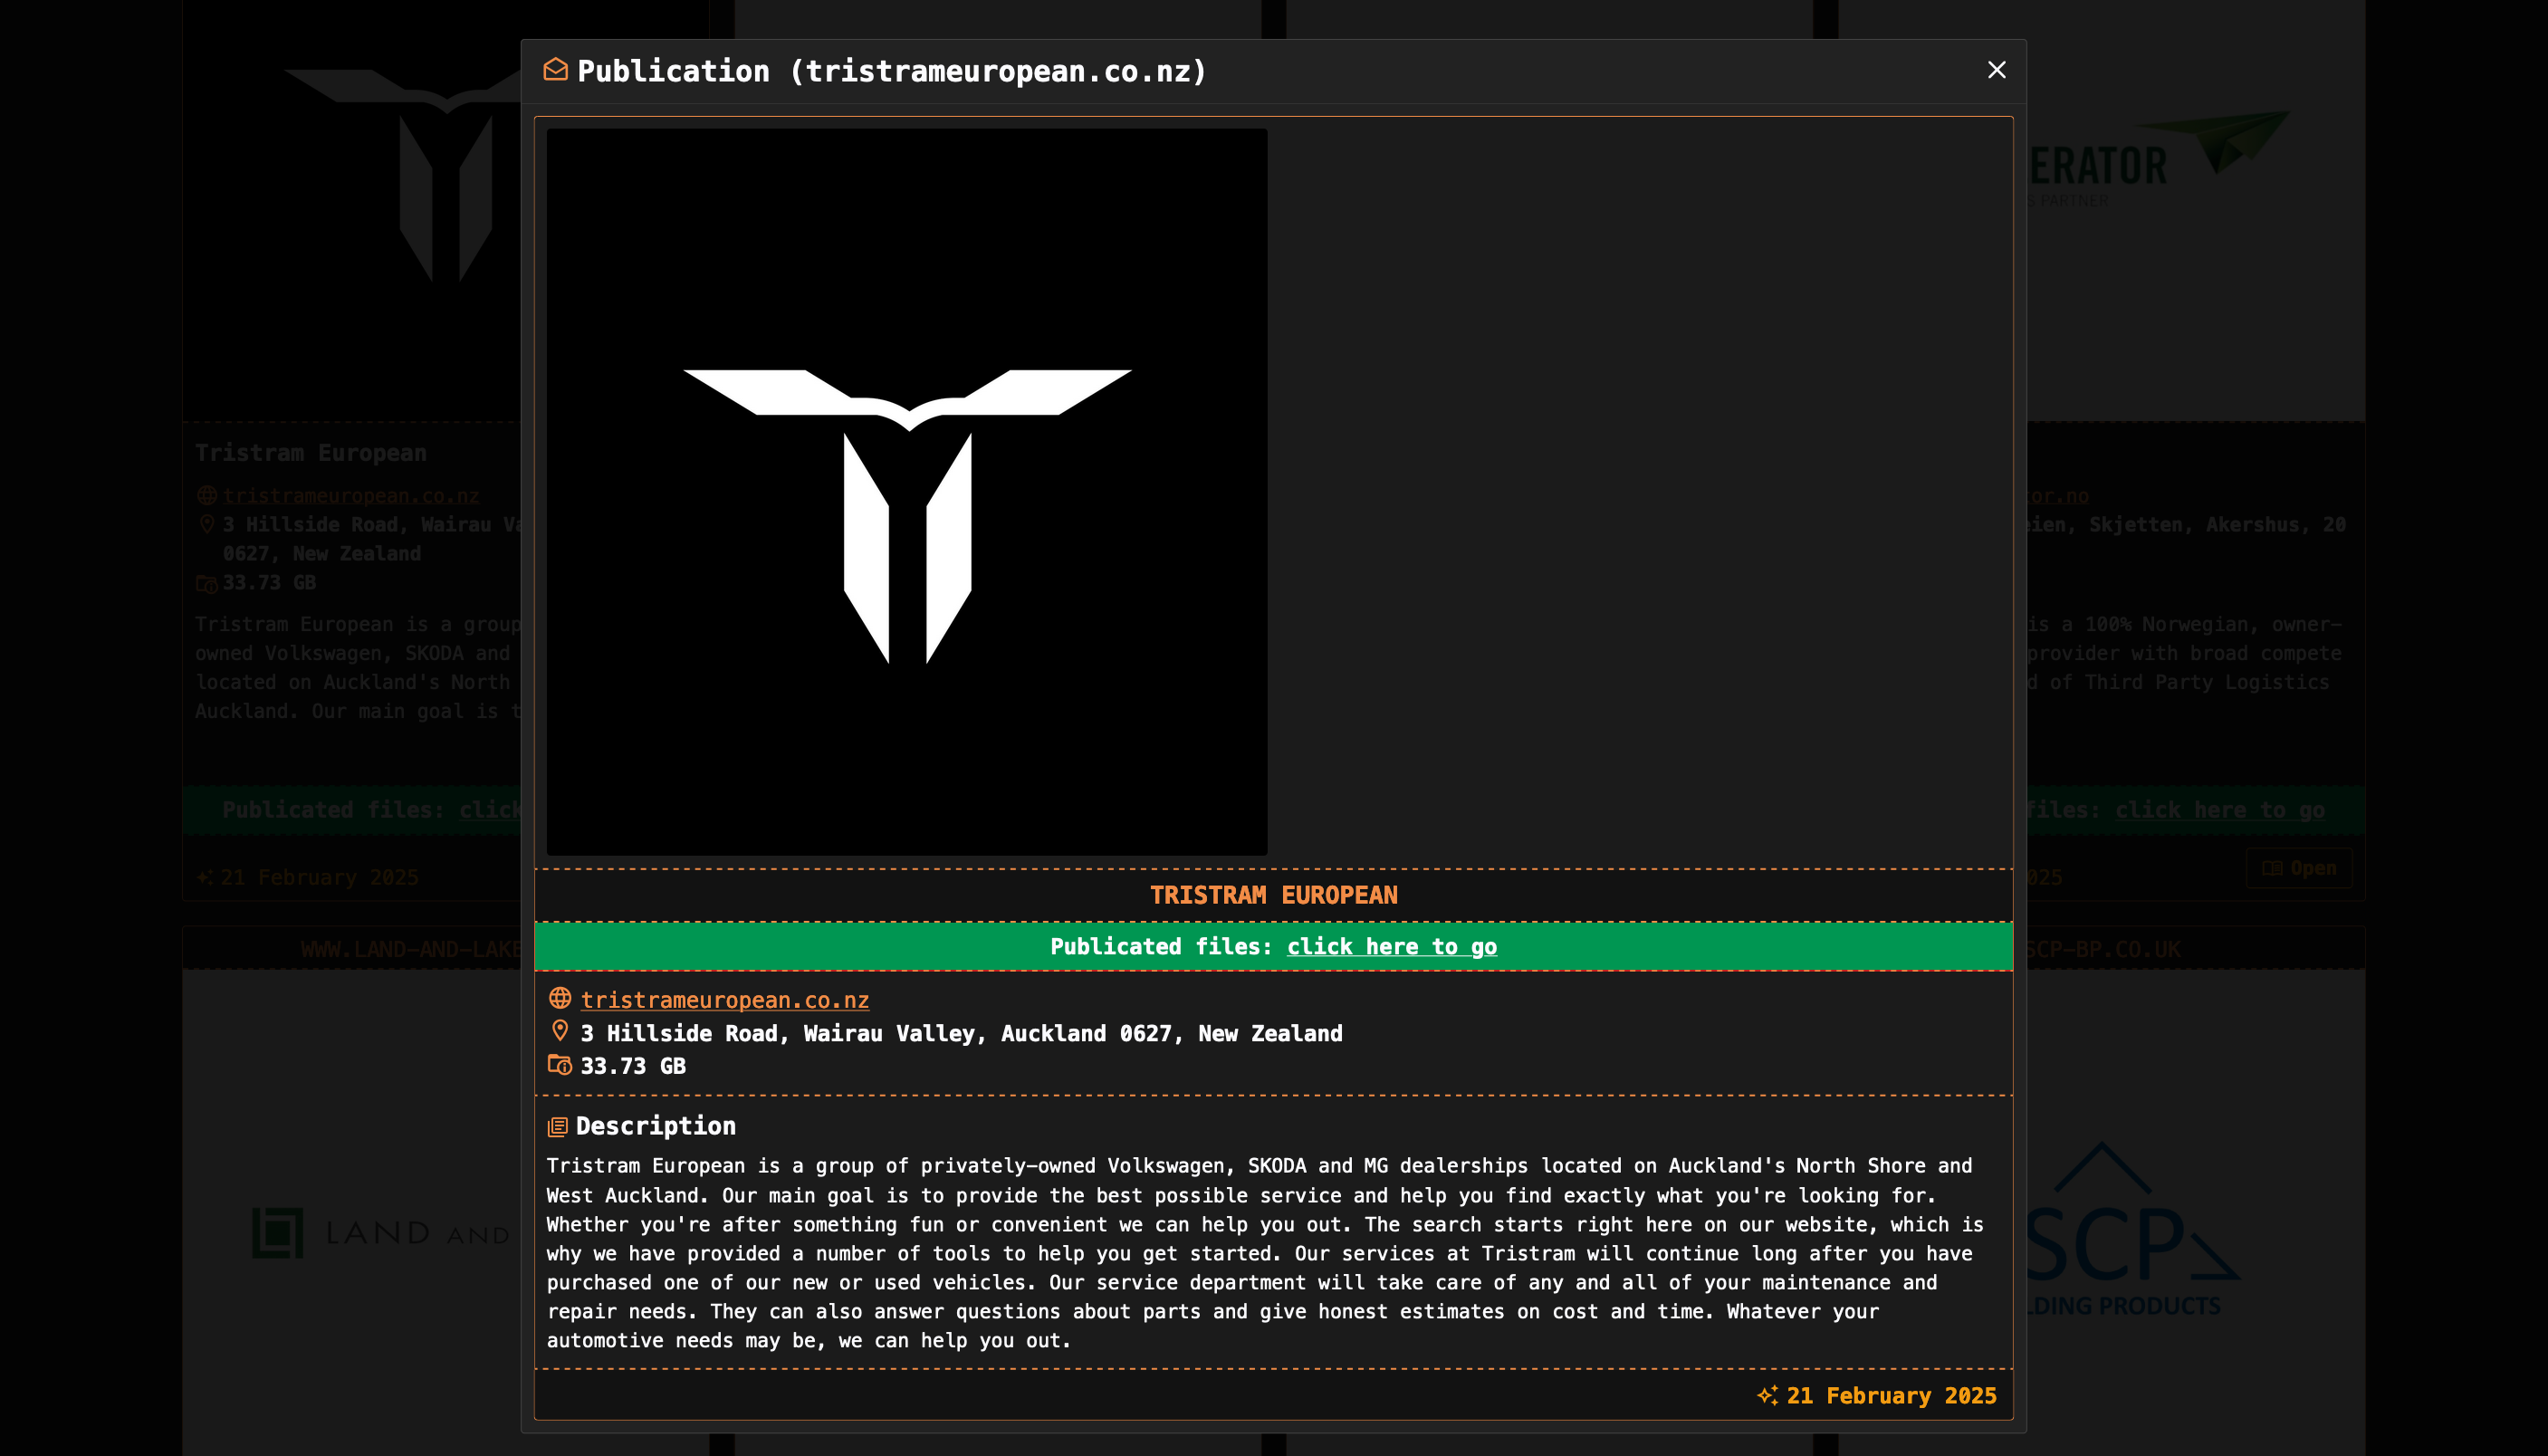This screenshot has height=1456, width=2548.
Task: Click the SCP-BP.CO.UK card header
Action: [x=2105, y=949]
